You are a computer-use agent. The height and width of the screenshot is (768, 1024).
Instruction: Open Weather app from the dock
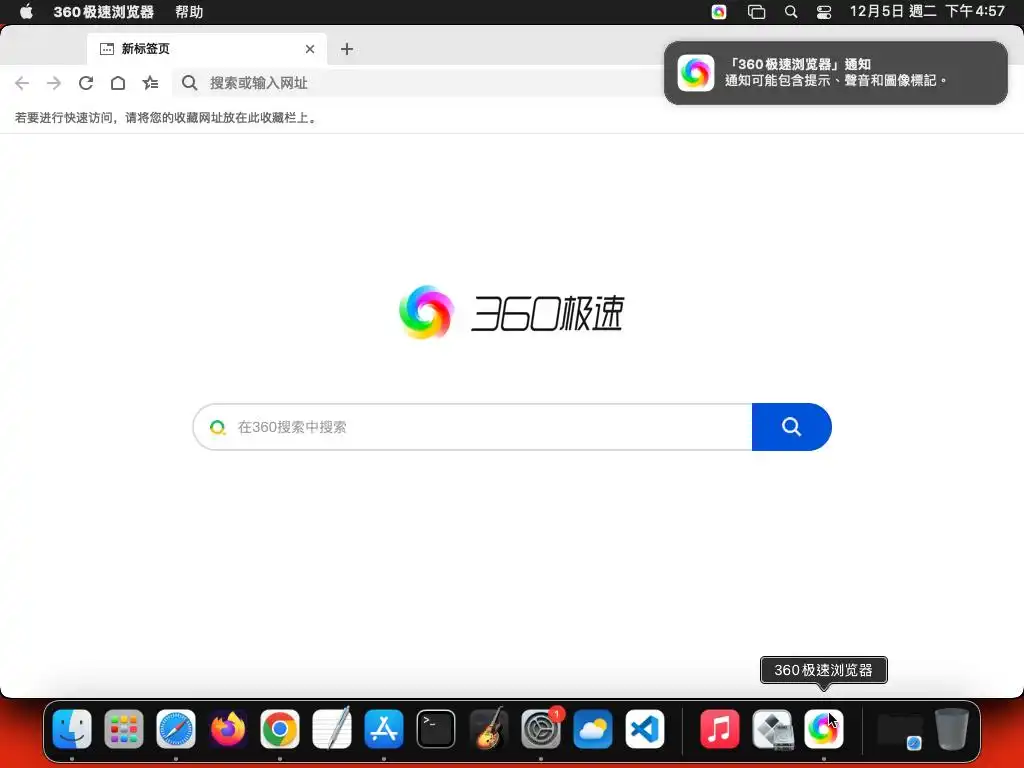coord(592,729)
